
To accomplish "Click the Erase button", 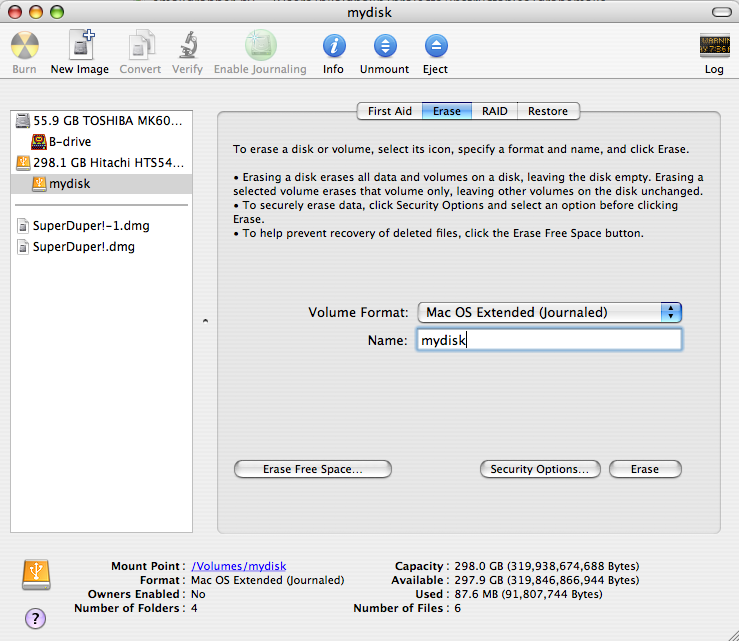I will click(x=645, y=469).
